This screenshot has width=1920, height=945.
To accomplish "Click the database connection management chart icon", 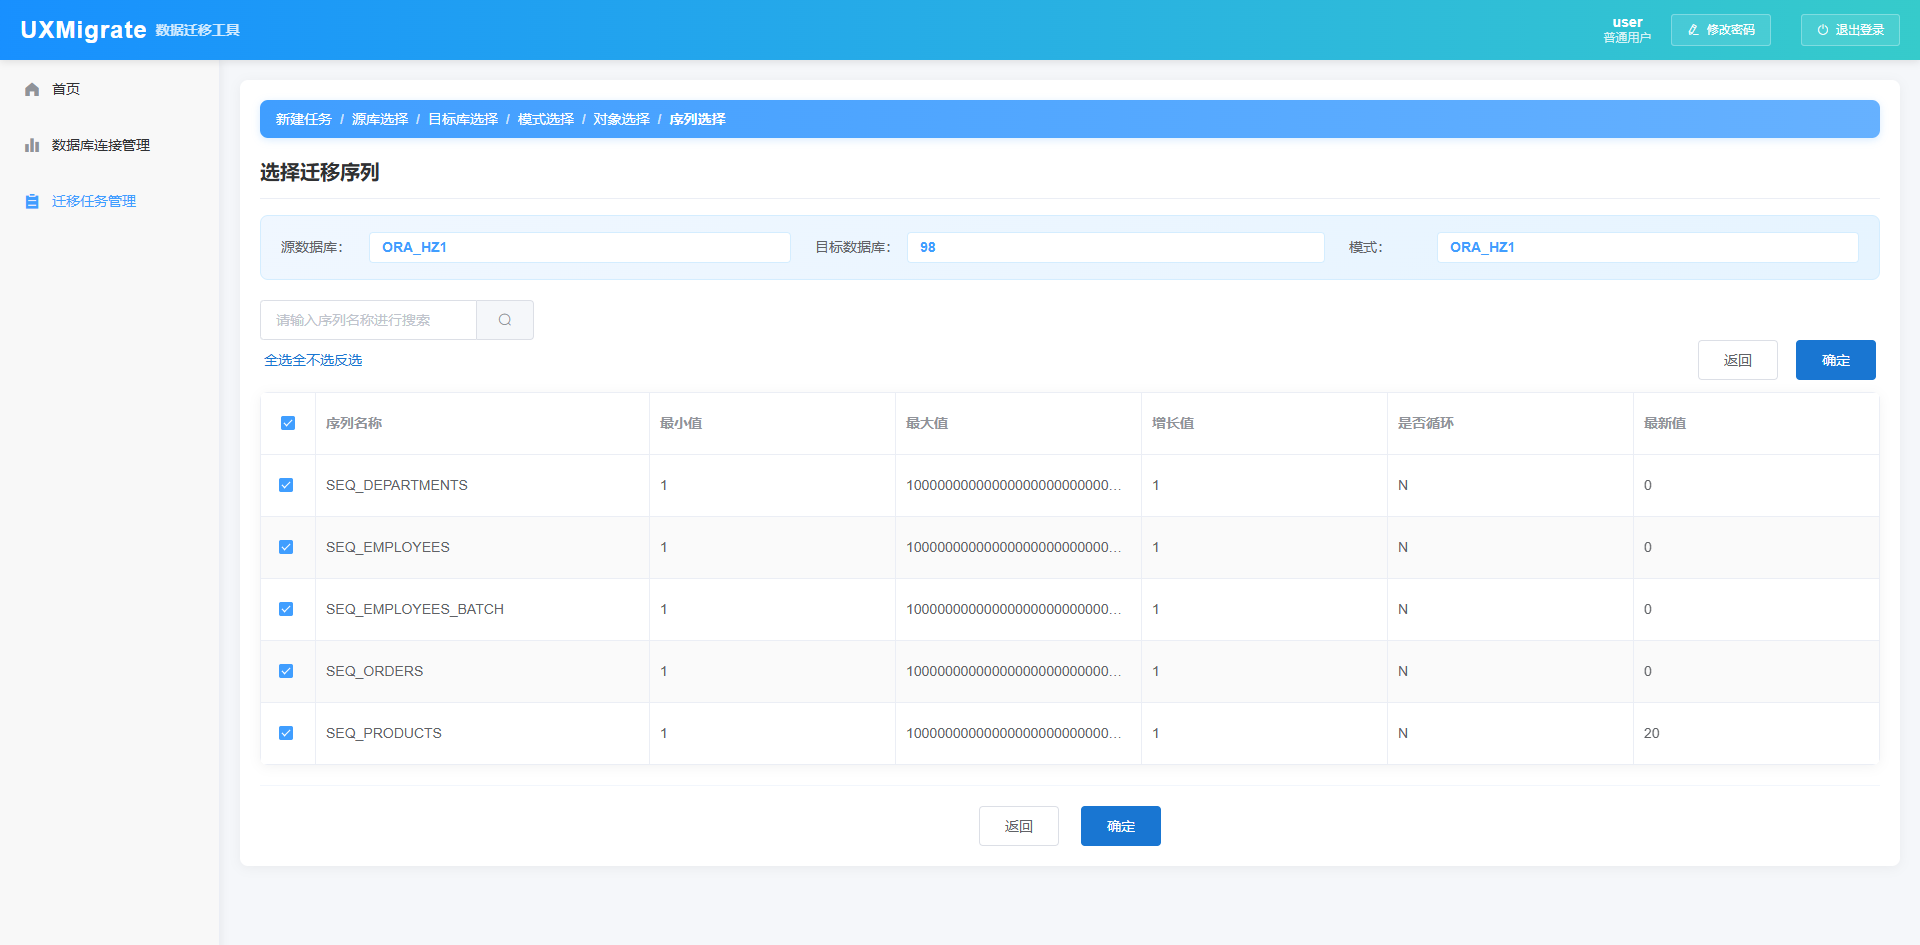I will pos(32,145).
